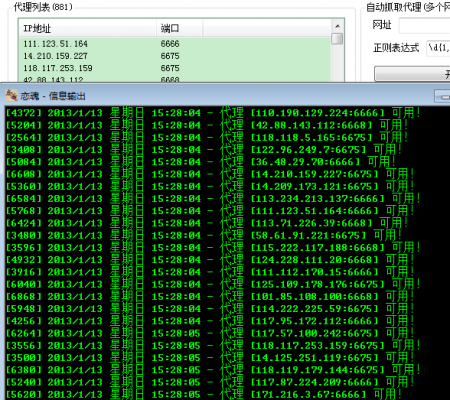Select the 118.117.253.159 row in the proxy list
The height and width of the screenshot is (400, 450).
[x=175, y=68]
